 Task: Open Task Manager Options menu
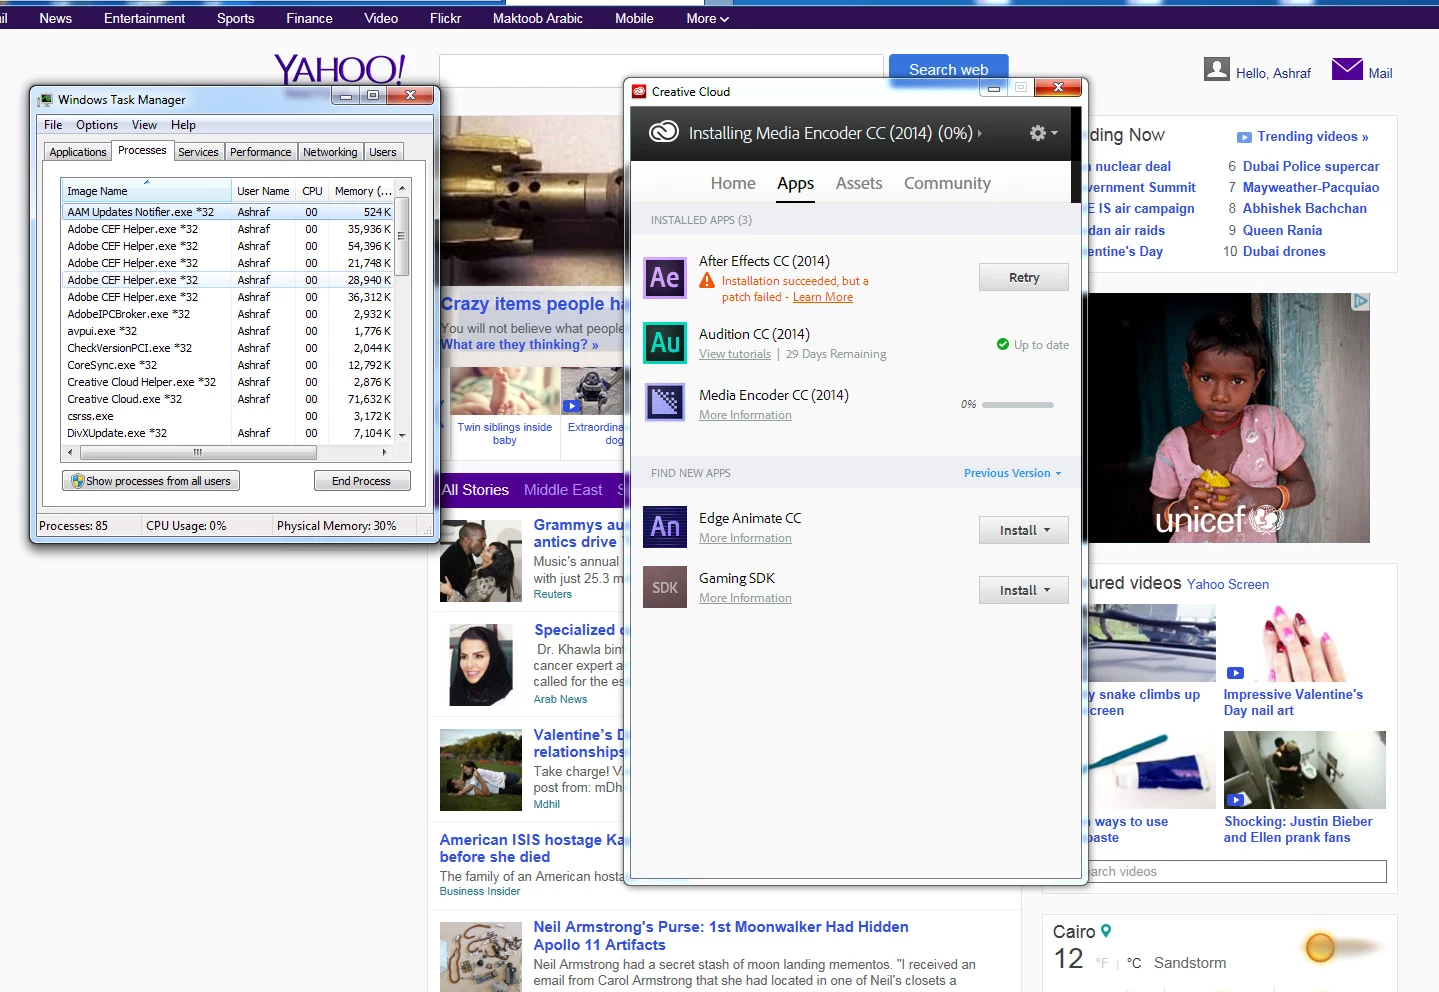click(x=97, y=125)
